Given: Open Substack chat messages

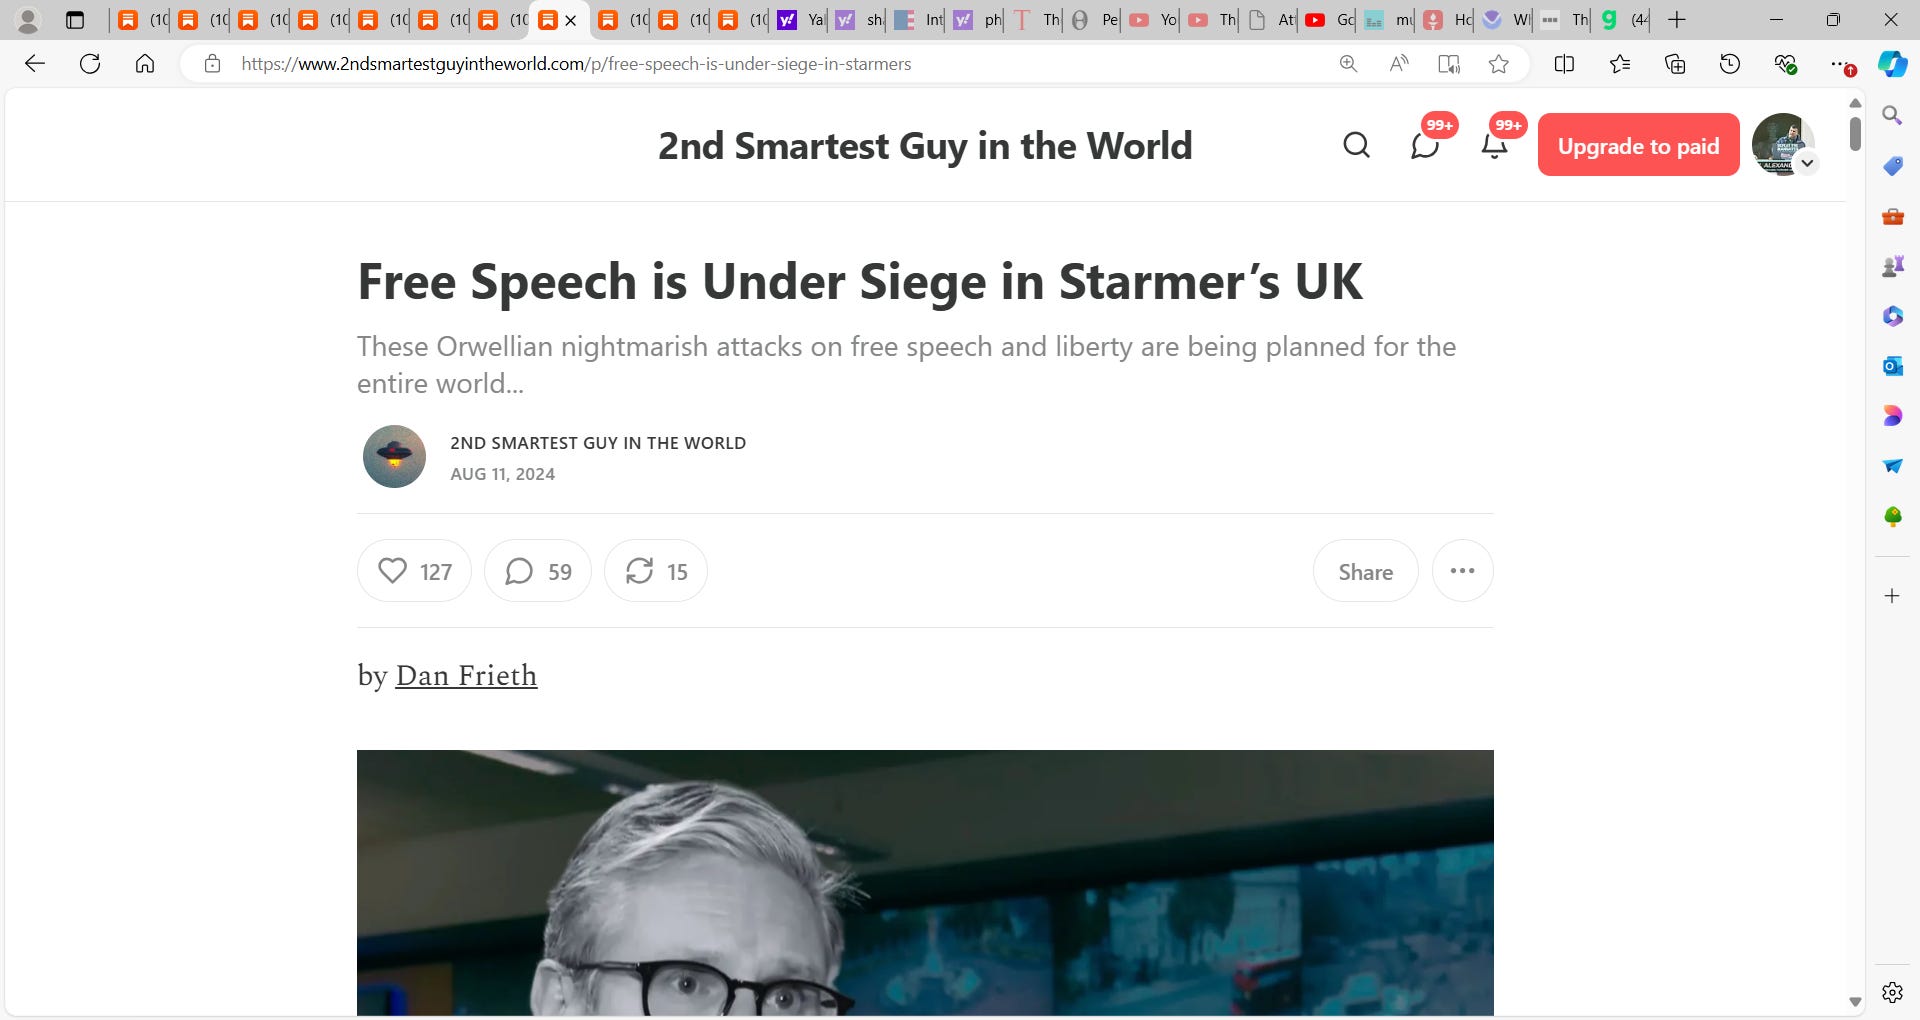Looking at the screenshot, I should click(1425, 146).
